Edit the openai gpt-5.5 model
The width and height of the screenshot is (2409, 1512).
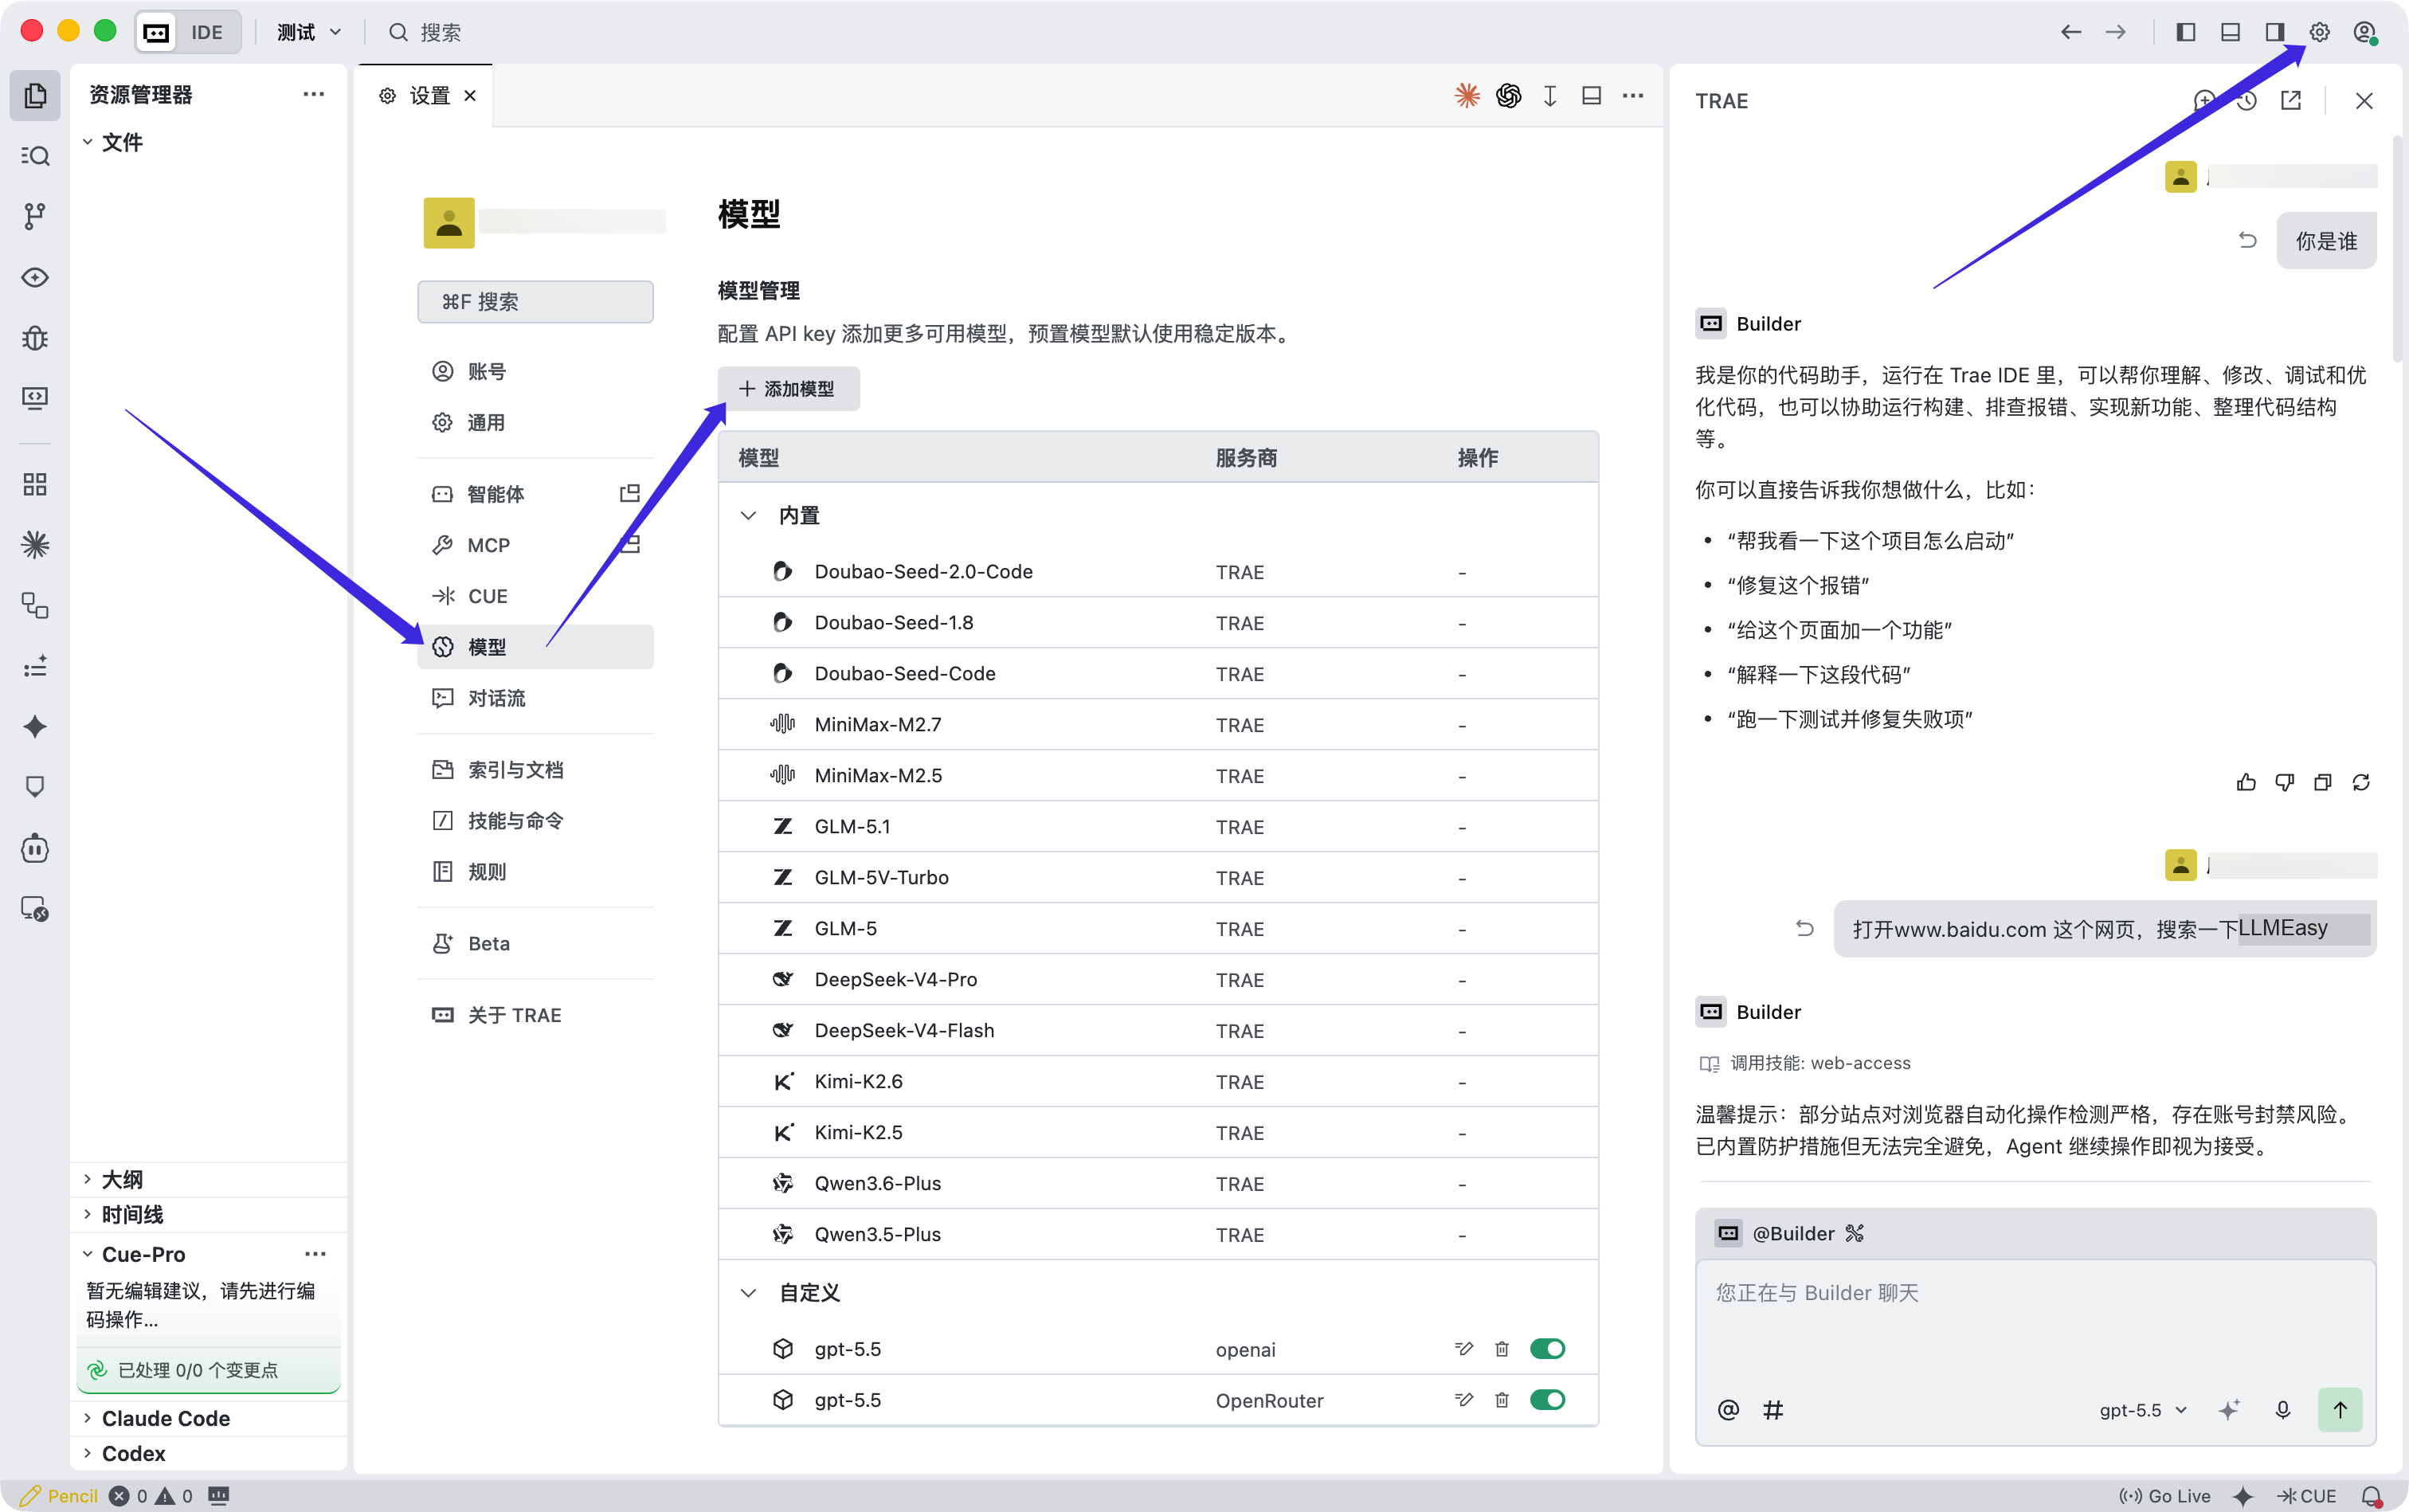point(1464,1349)
